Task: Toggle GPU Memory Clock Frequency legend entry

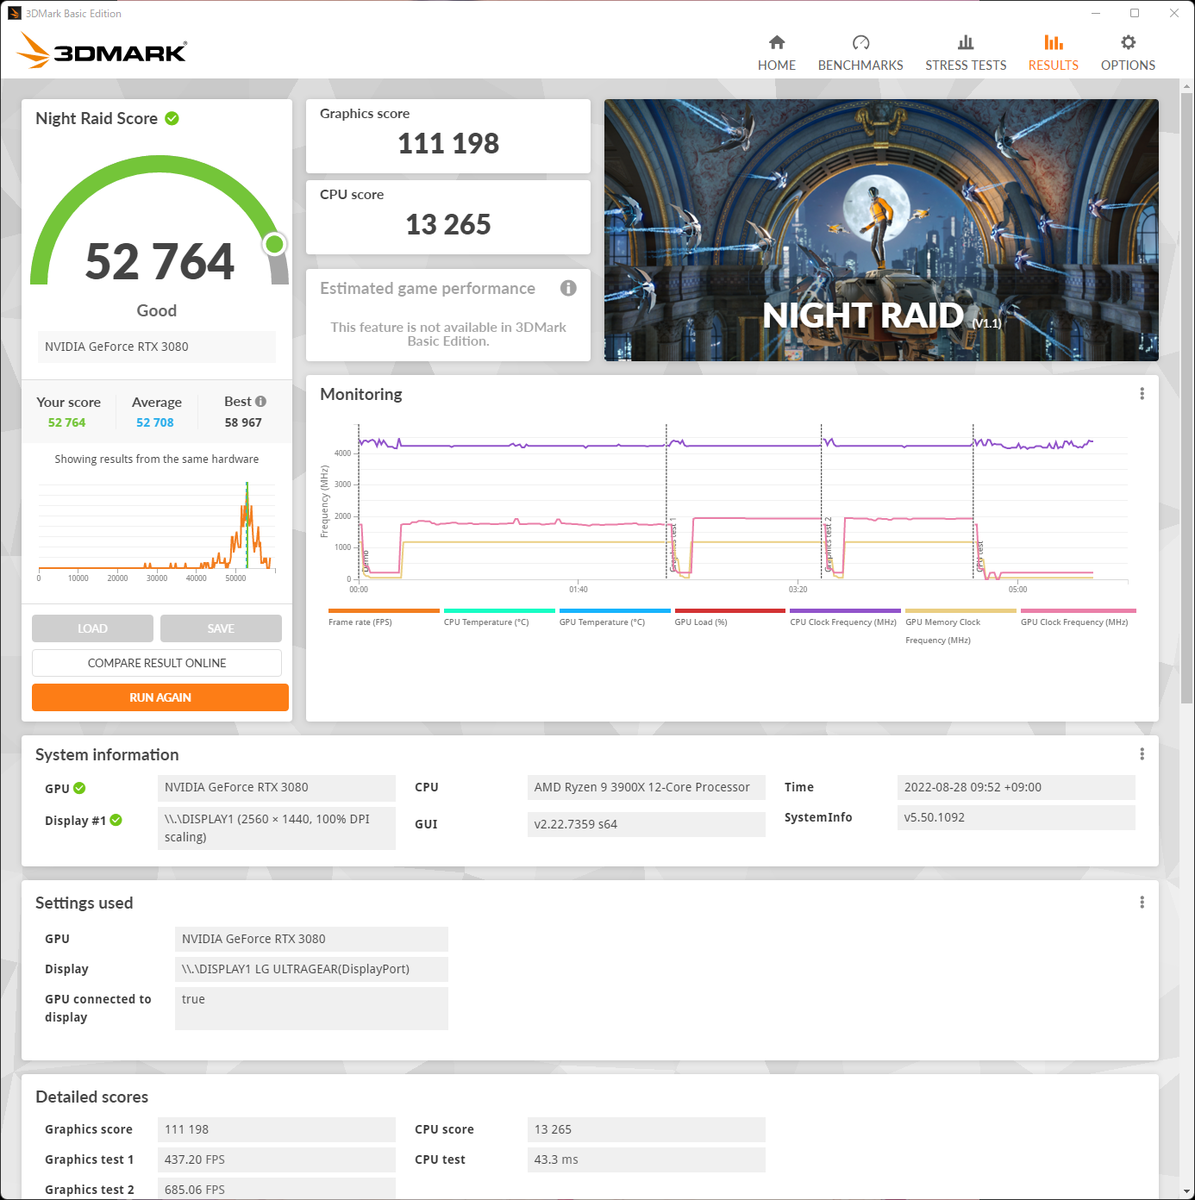Action: pyautogui.click(x=960, y=627)
